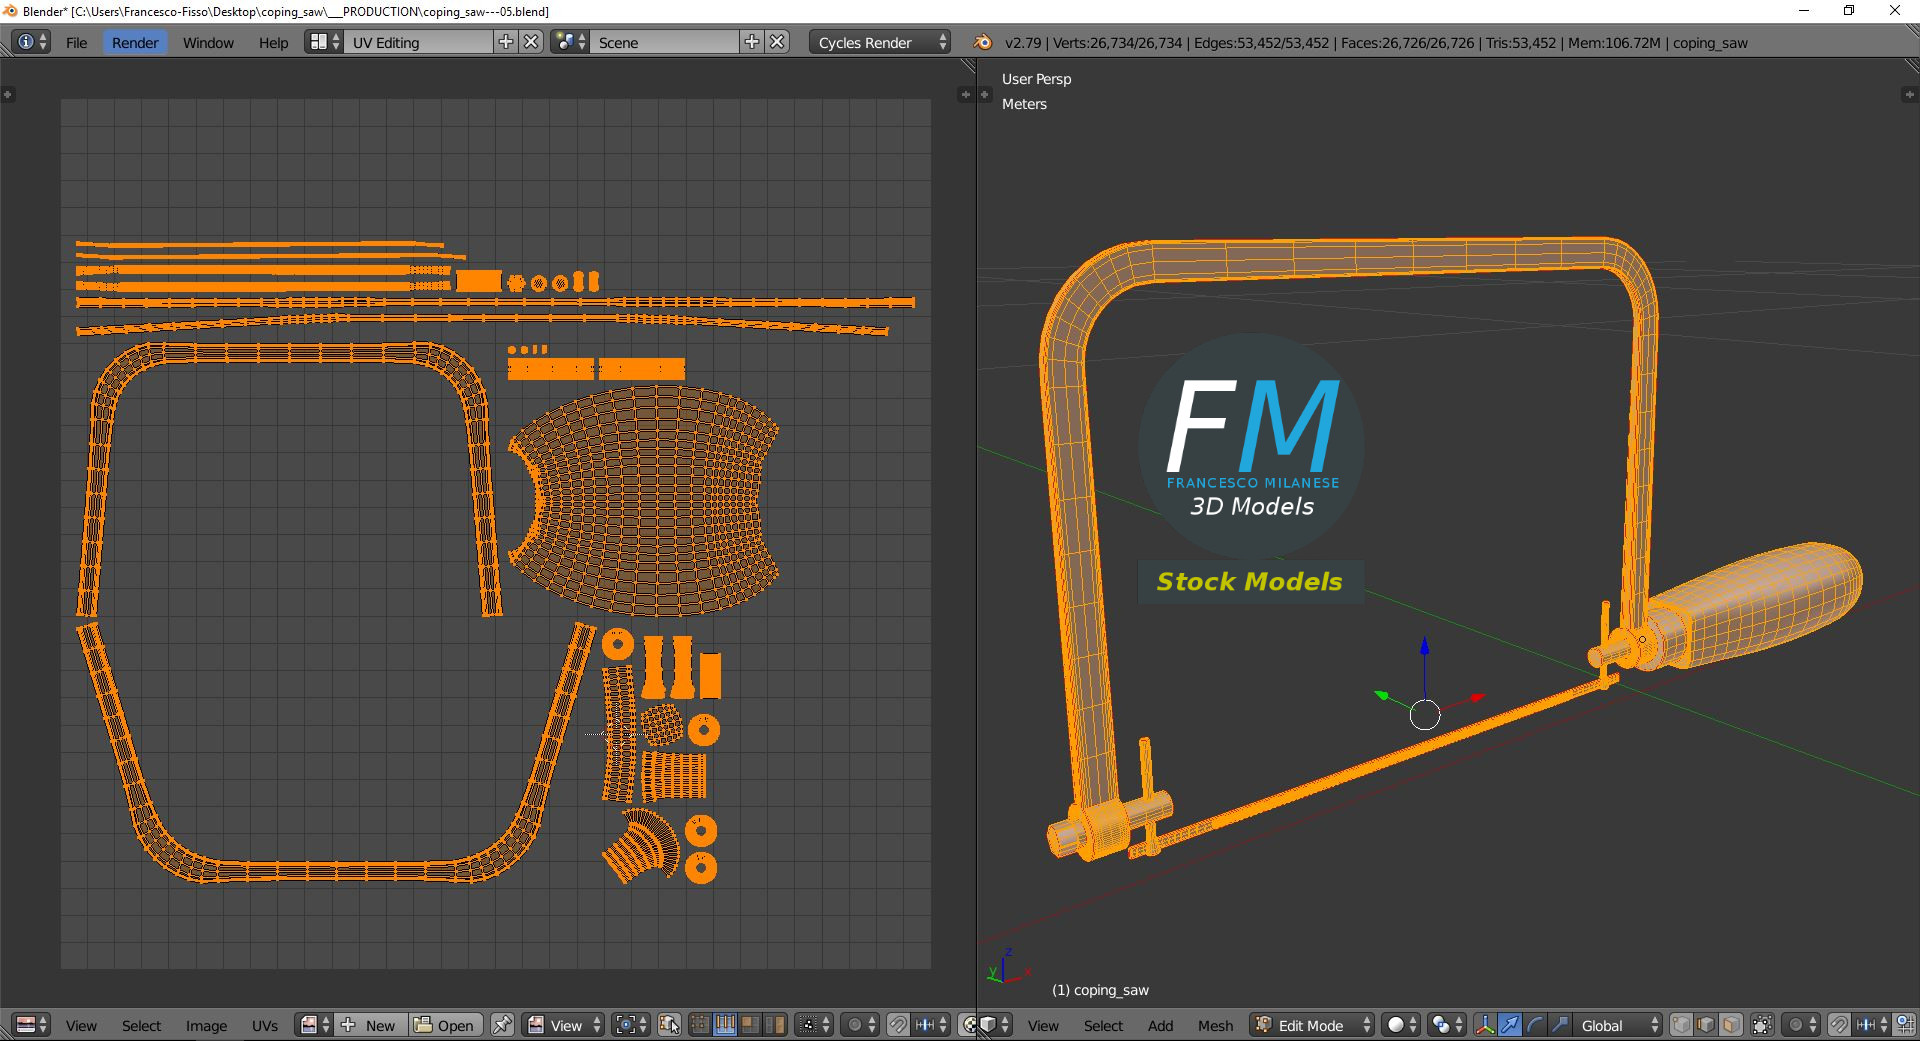This screenshot has height=1041, width=1920.
Task: Click the Scene name field
Action: (x=665, y=42)
